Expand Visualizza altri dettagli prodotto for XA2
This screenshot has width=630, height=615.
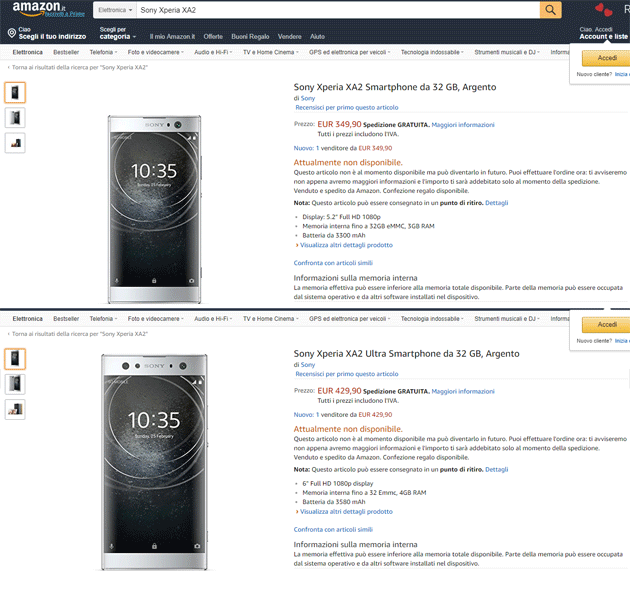click(x=346, y=244)
